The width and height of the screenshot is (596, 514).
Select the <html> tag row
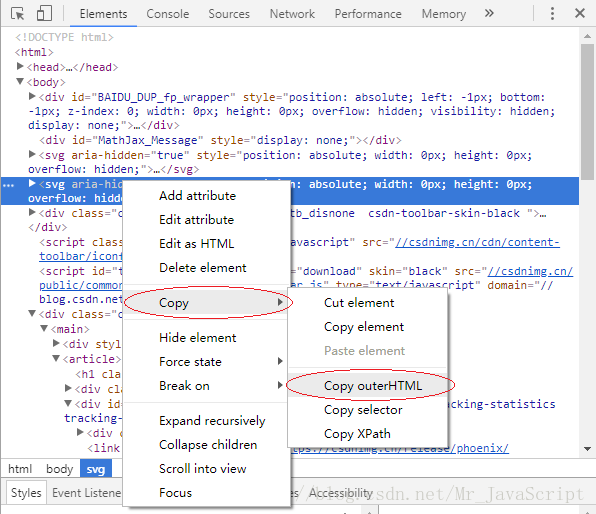pyautogui.click(x=34, y=52)
